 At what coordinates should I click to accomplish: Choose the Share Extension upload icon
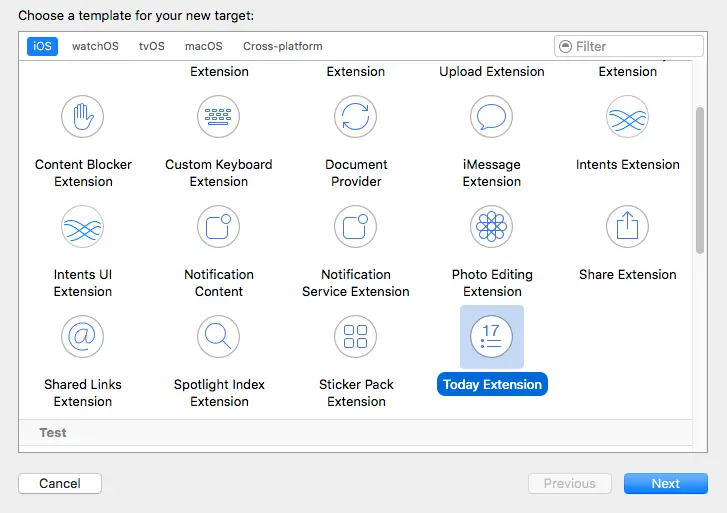[627, 226]
